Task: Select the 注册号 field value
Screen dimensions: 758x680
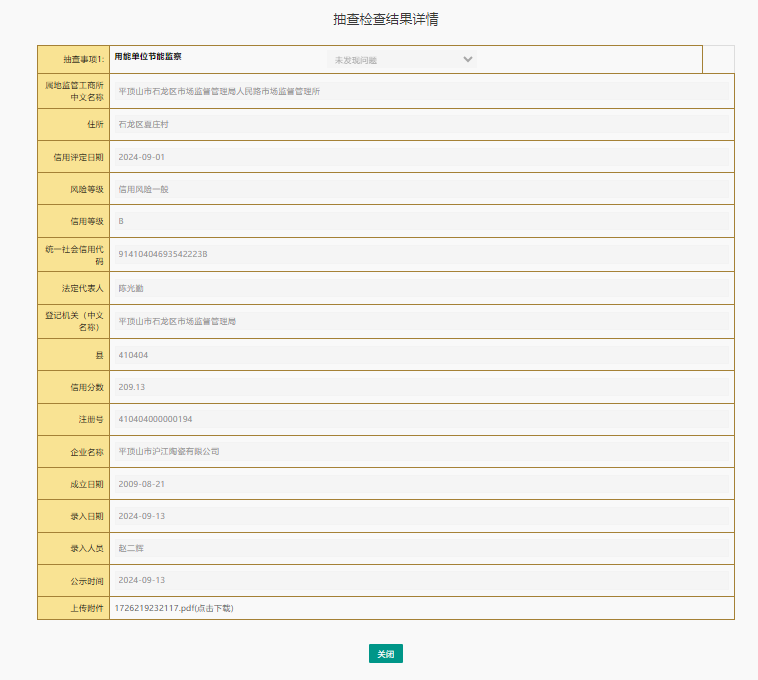Action: (421, 419)
